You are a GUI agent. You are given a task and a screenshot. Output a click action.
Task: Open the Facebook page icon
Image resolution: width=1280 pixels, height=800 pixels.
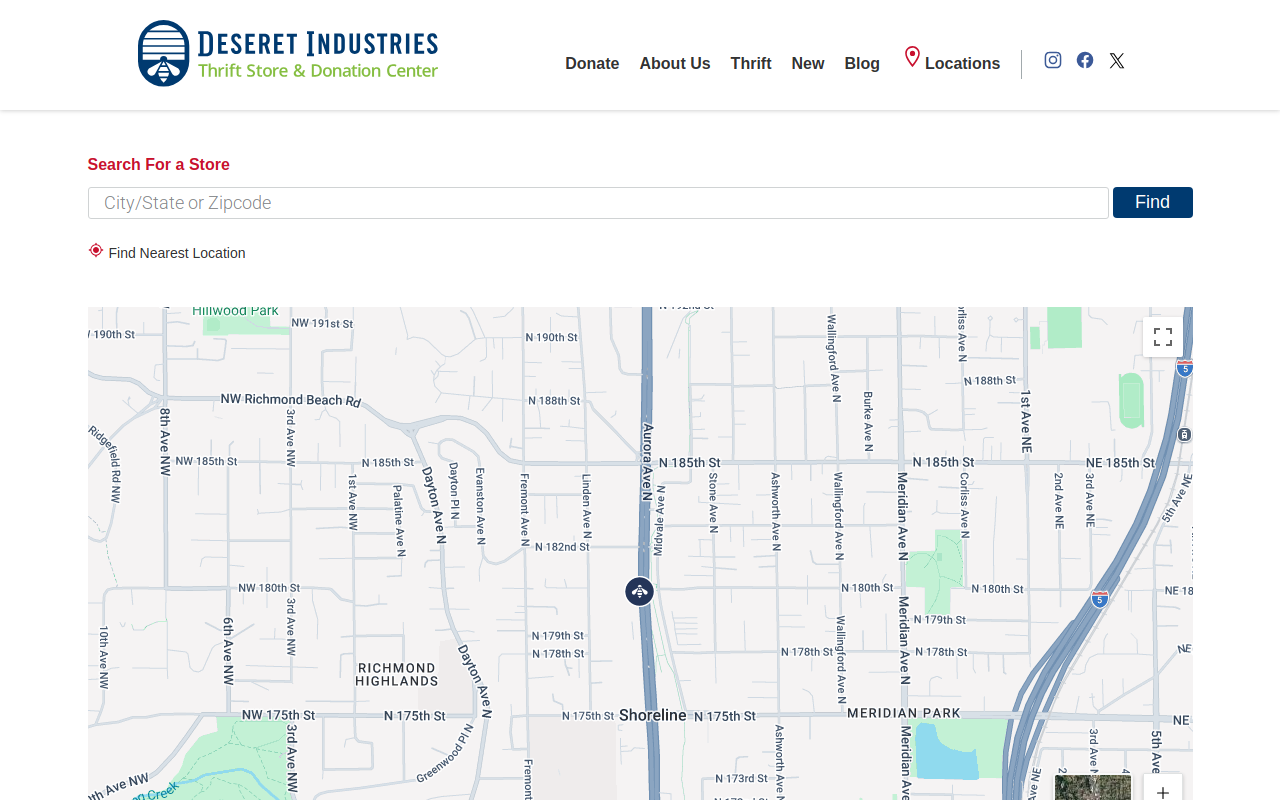pyautogui.click(x=1085, y=60)
